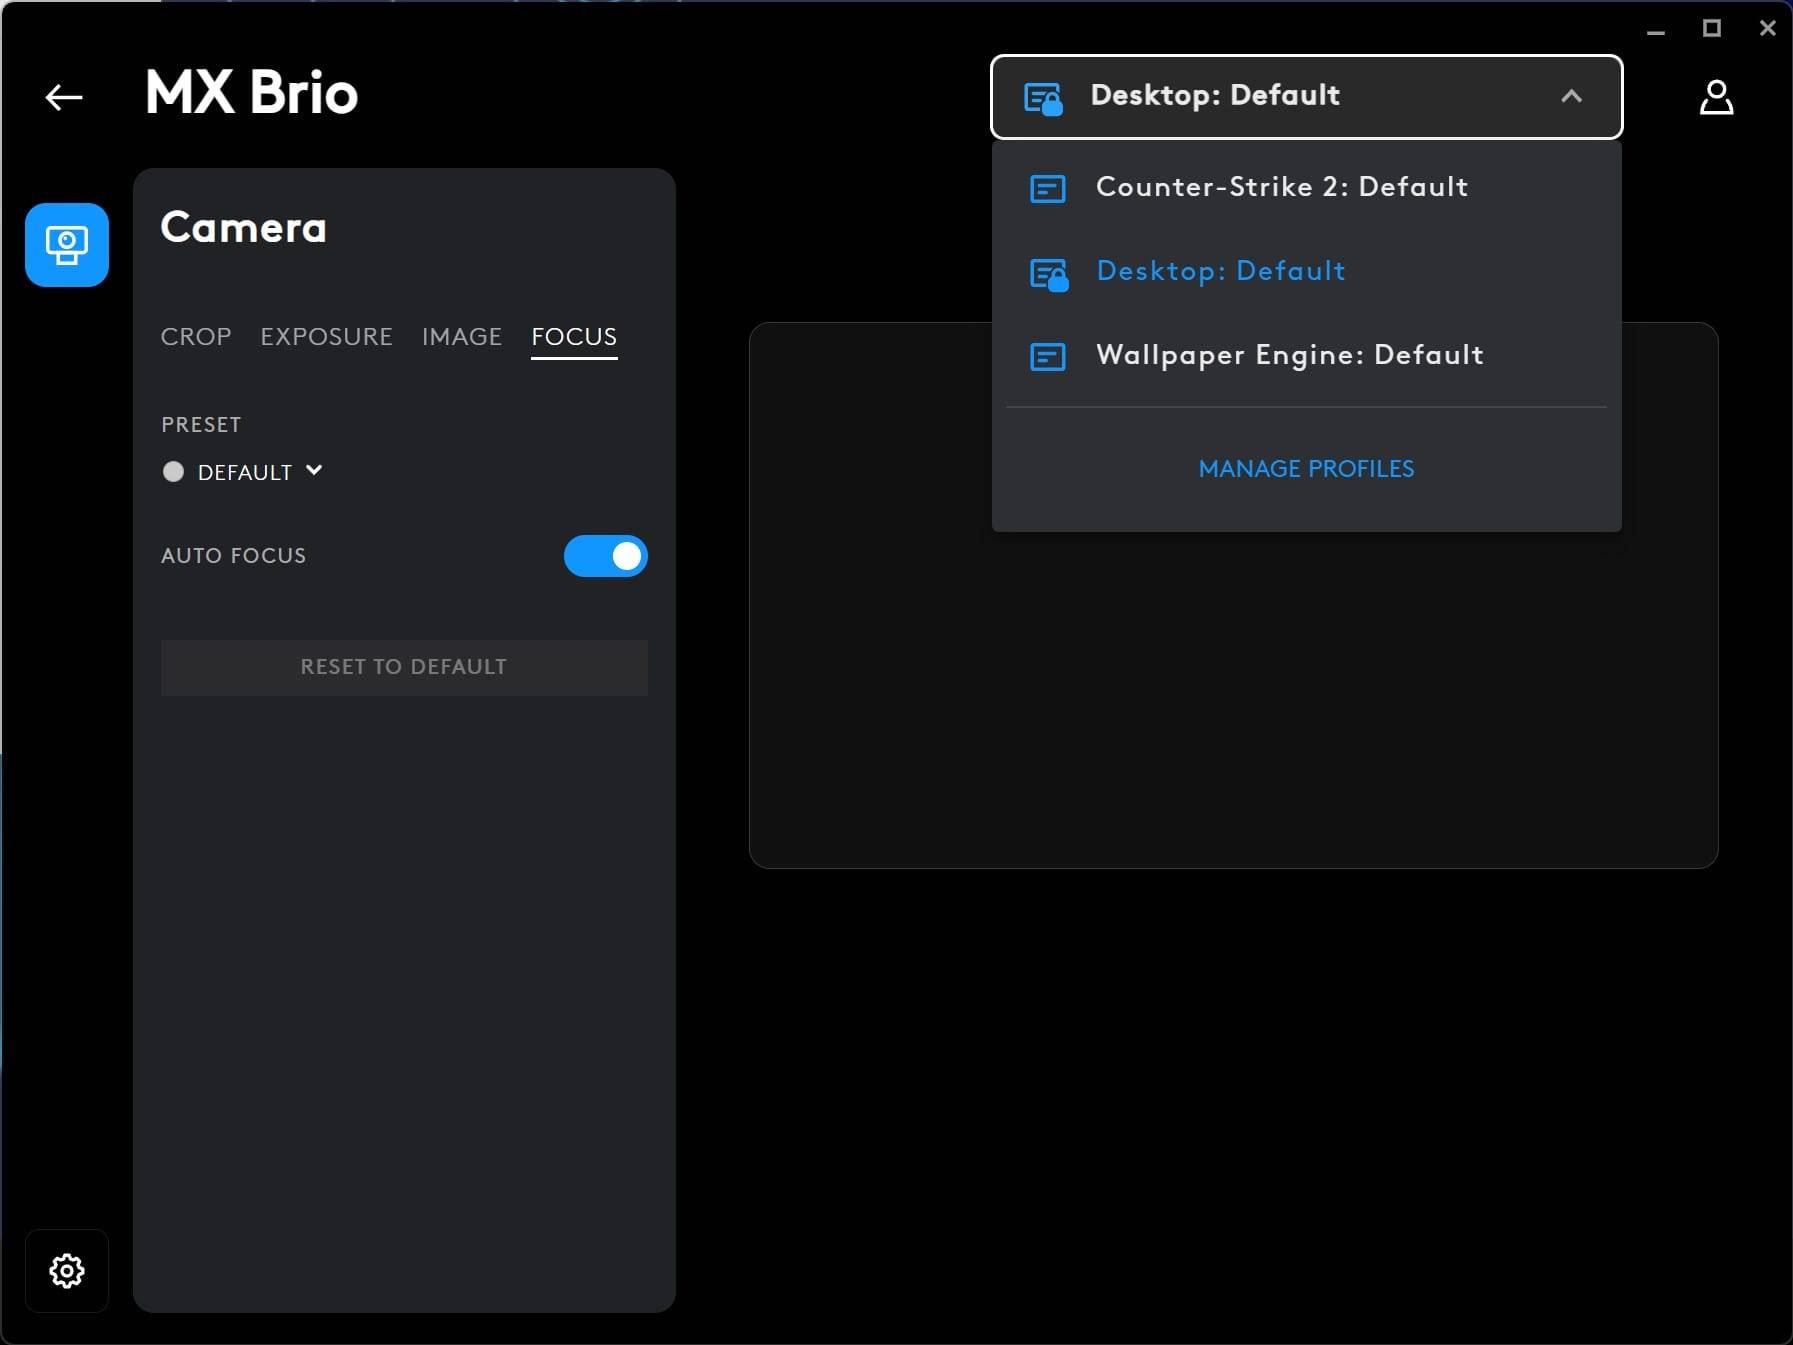Collapse the Desktop: Default profile selector
Viewport: 1793px width, 1345px height.
tap(1306, 96)
